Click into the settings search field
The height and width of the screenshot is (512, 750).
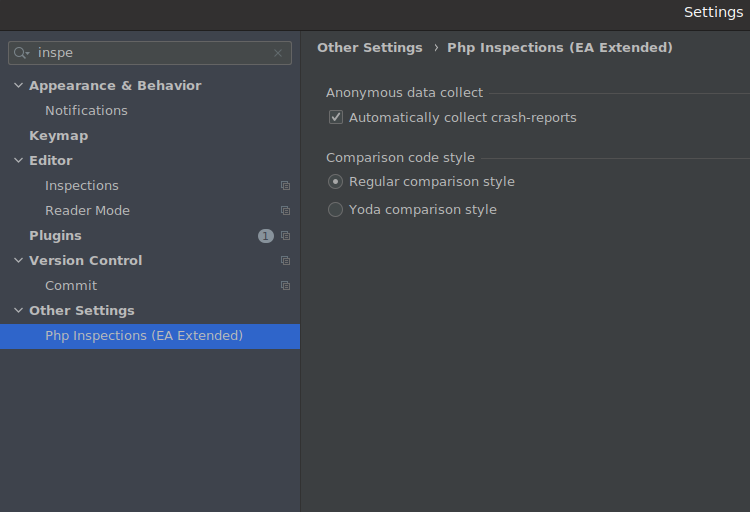click(x=150, y=53)
